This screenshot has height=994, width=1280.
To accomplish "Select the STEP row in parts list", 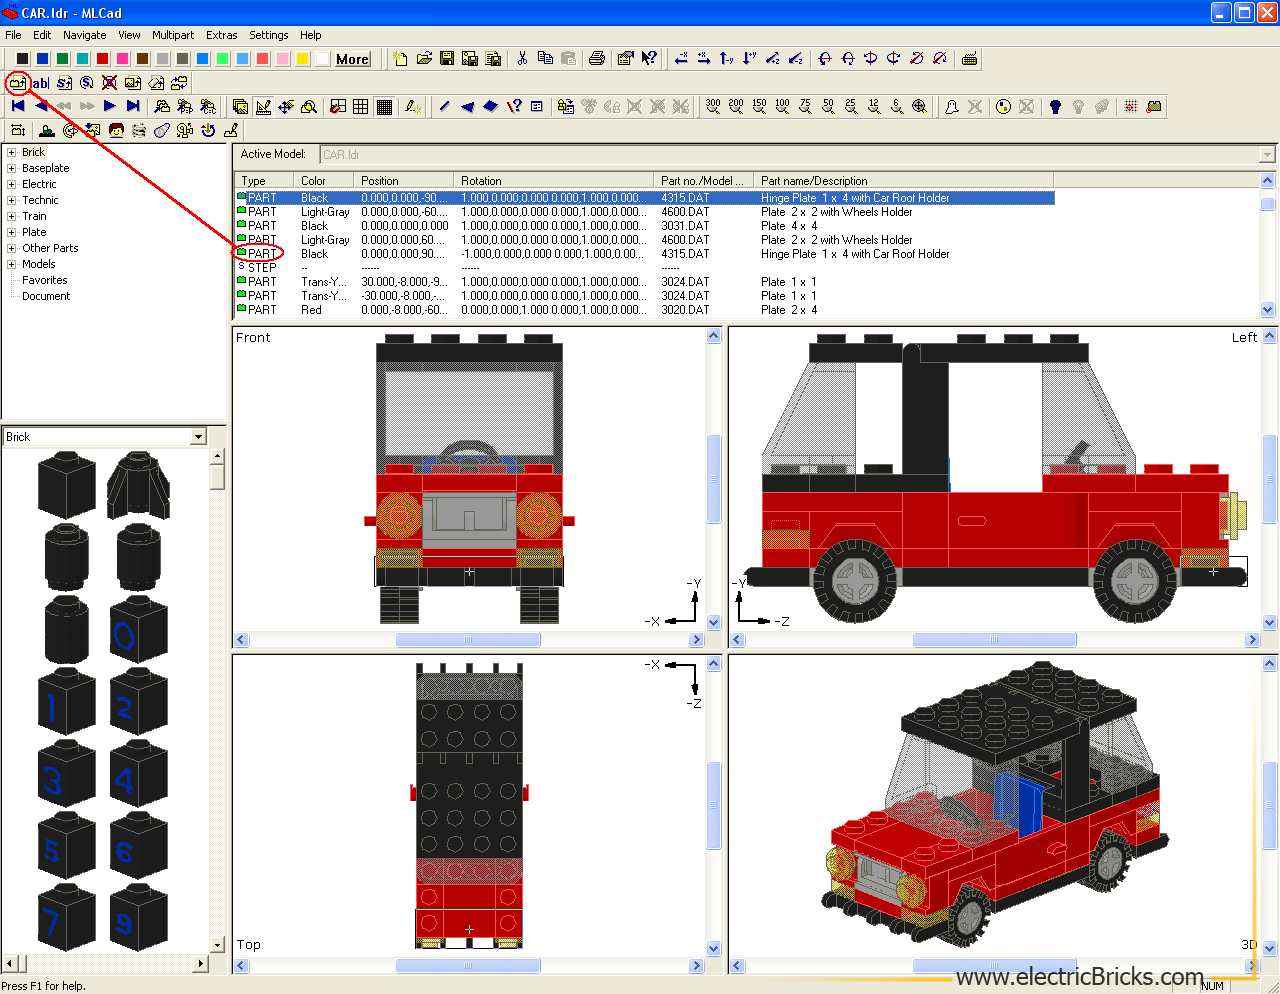I will point(645,268).
